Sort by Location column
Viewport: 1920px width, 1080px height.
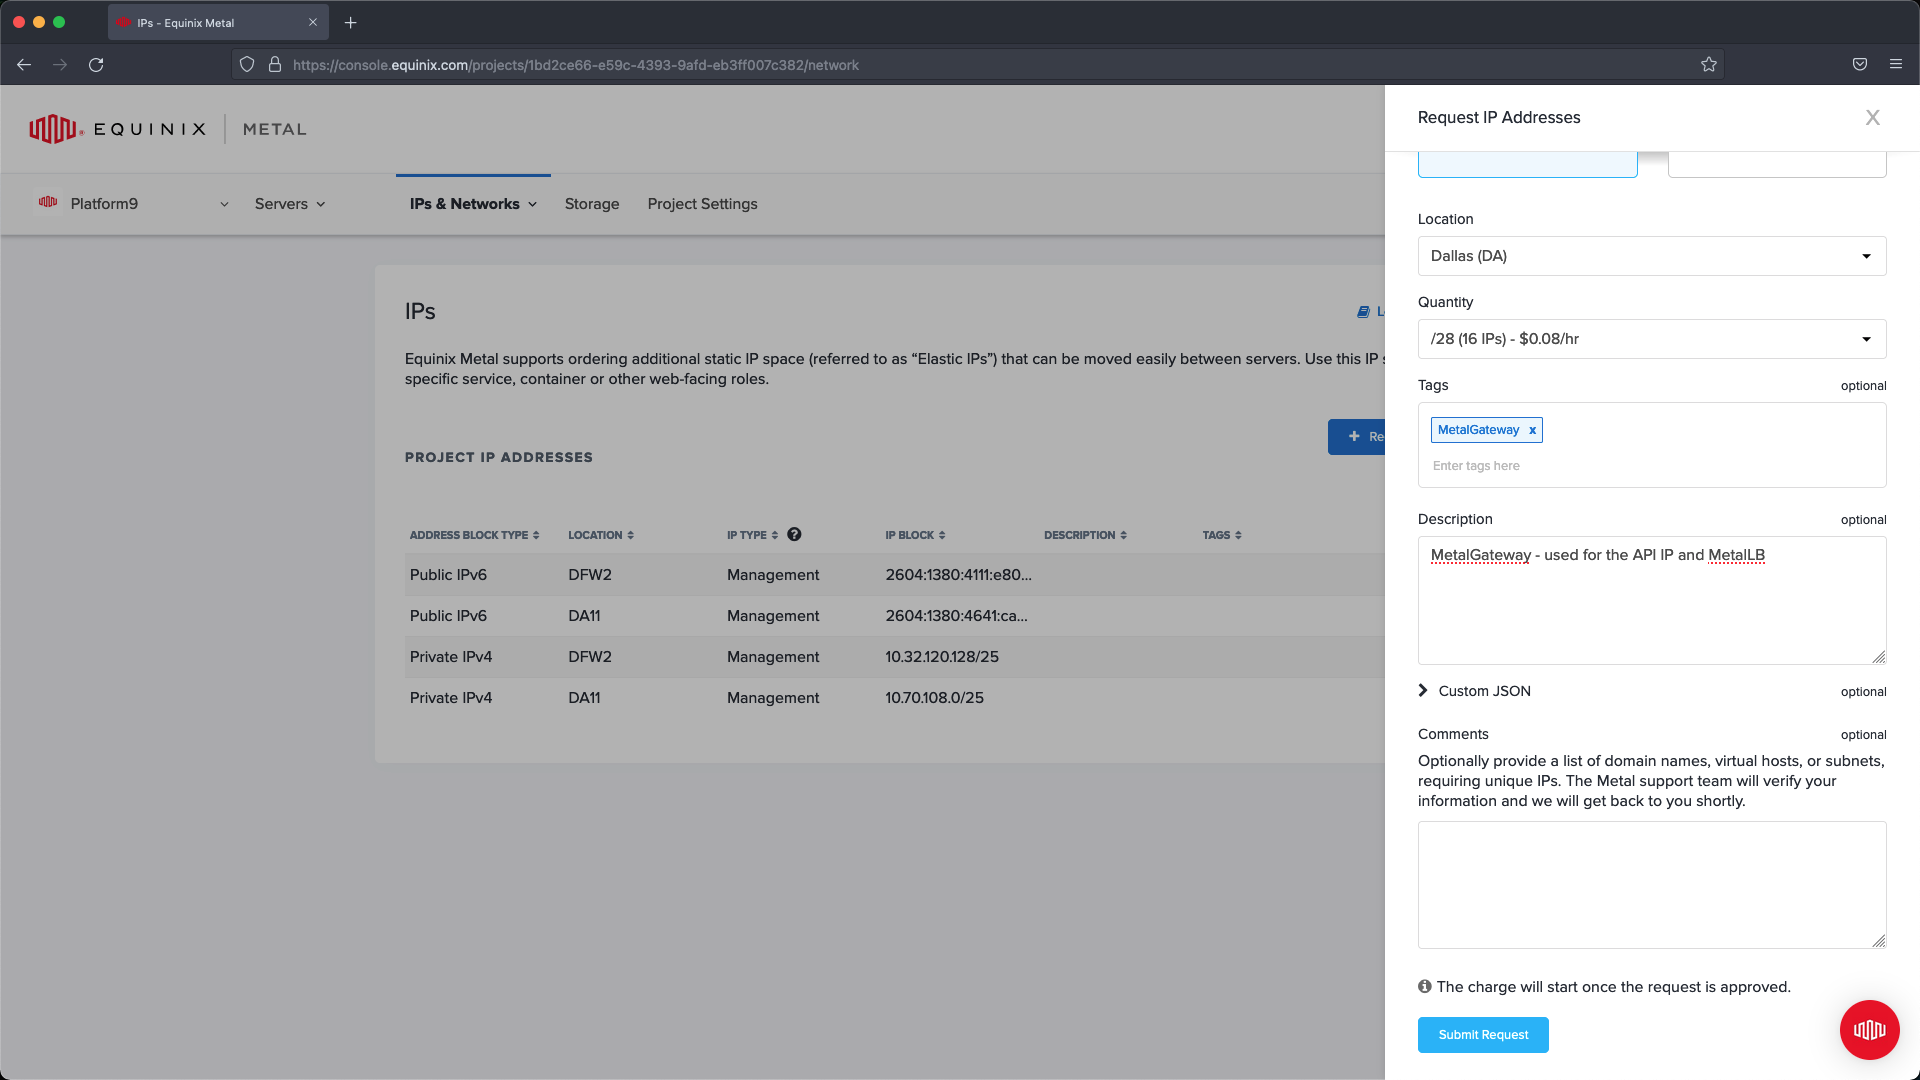(x=601, y=535)
